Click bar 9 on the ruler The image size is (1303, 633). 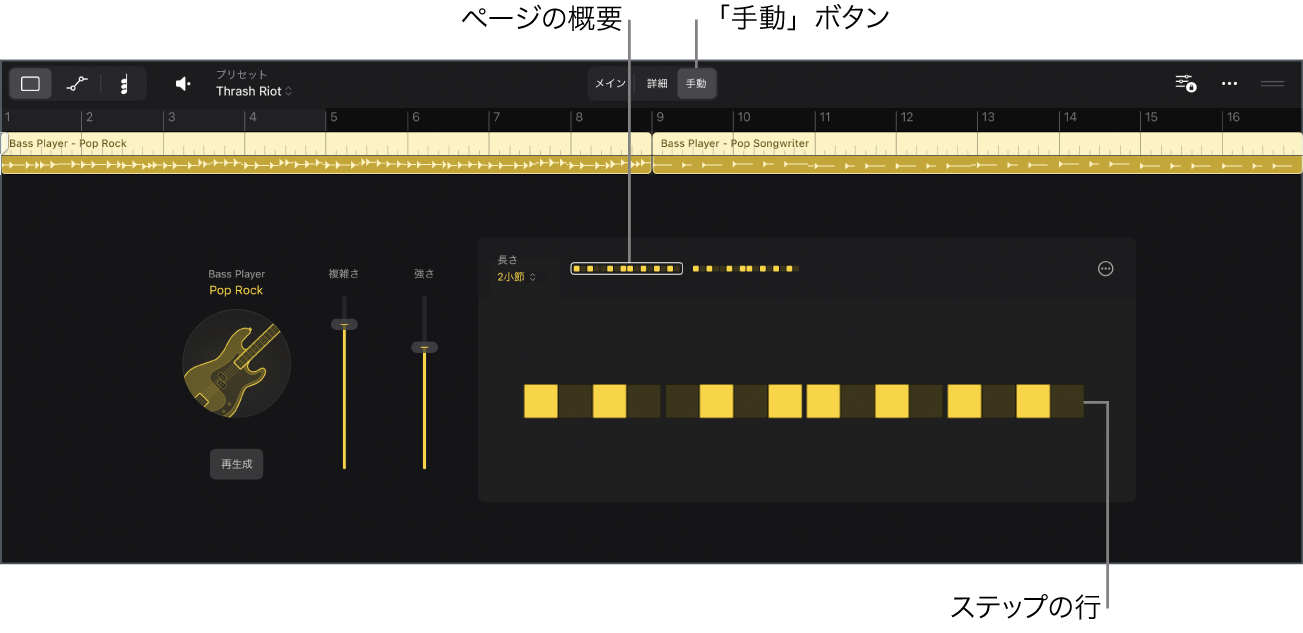[x=660, y=117]
